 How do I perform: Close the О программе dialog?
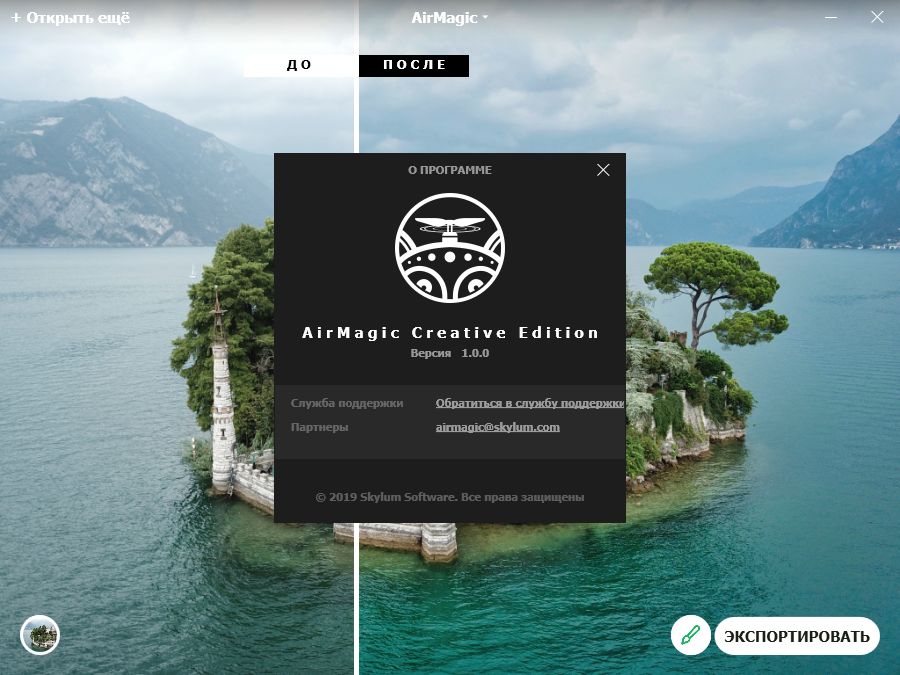click(x=603, y=170)
